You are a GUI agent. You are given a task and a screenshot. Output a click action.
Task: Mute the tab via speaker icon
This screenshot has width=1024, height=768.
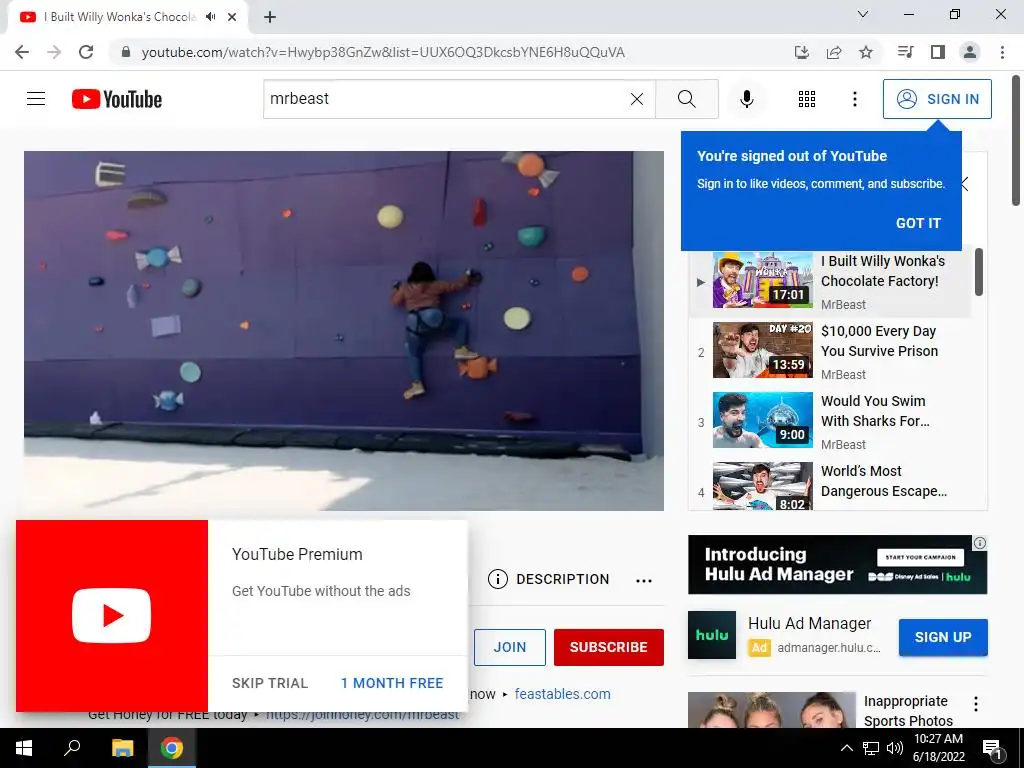pyautogui.click(x=210, y=17)
